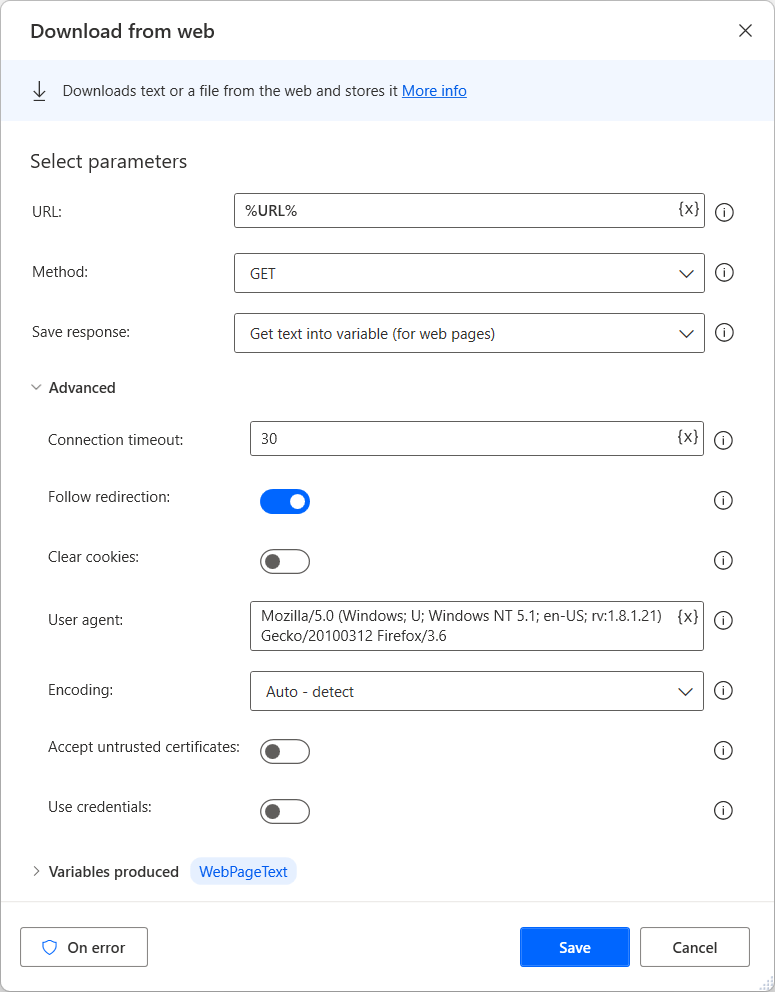Open the Method dropdown showing GET
This screenshot has width=775, height=992.
coord(469,273)
